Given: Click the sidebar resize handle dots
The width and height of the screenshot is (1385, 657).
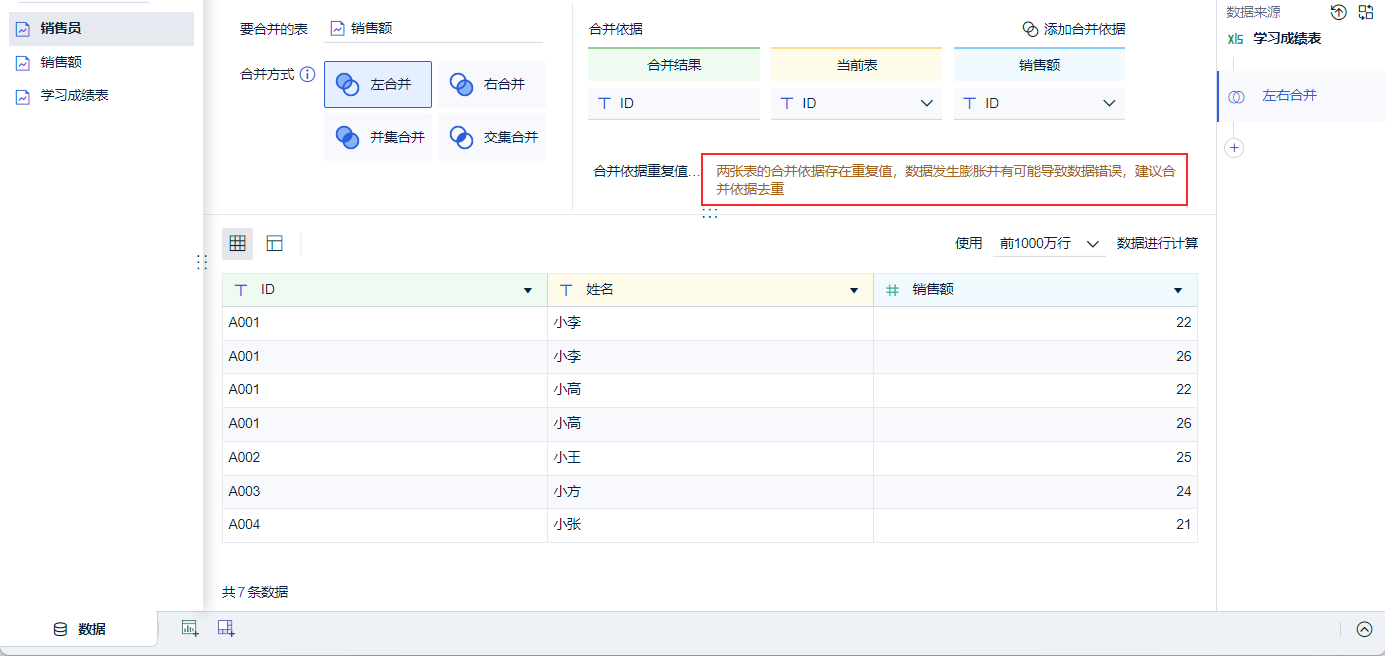Looking at the screenshot, I should click(201, 261).
